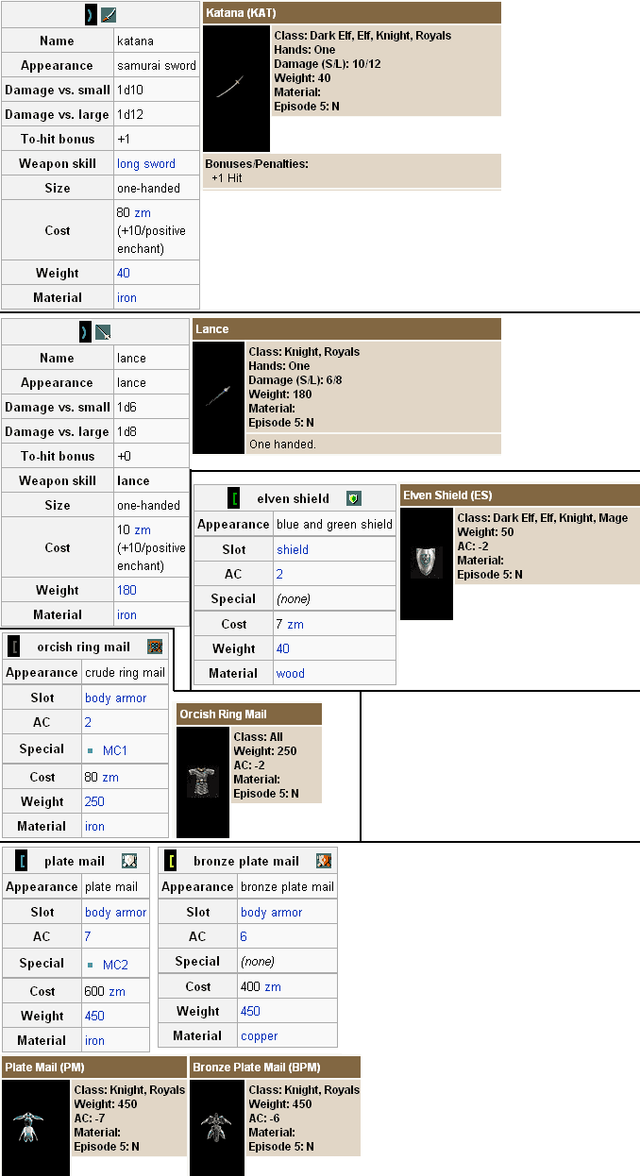Open the "wood" material link
The height and width of the screenshot is (1176, 640).
coord(290,673)
